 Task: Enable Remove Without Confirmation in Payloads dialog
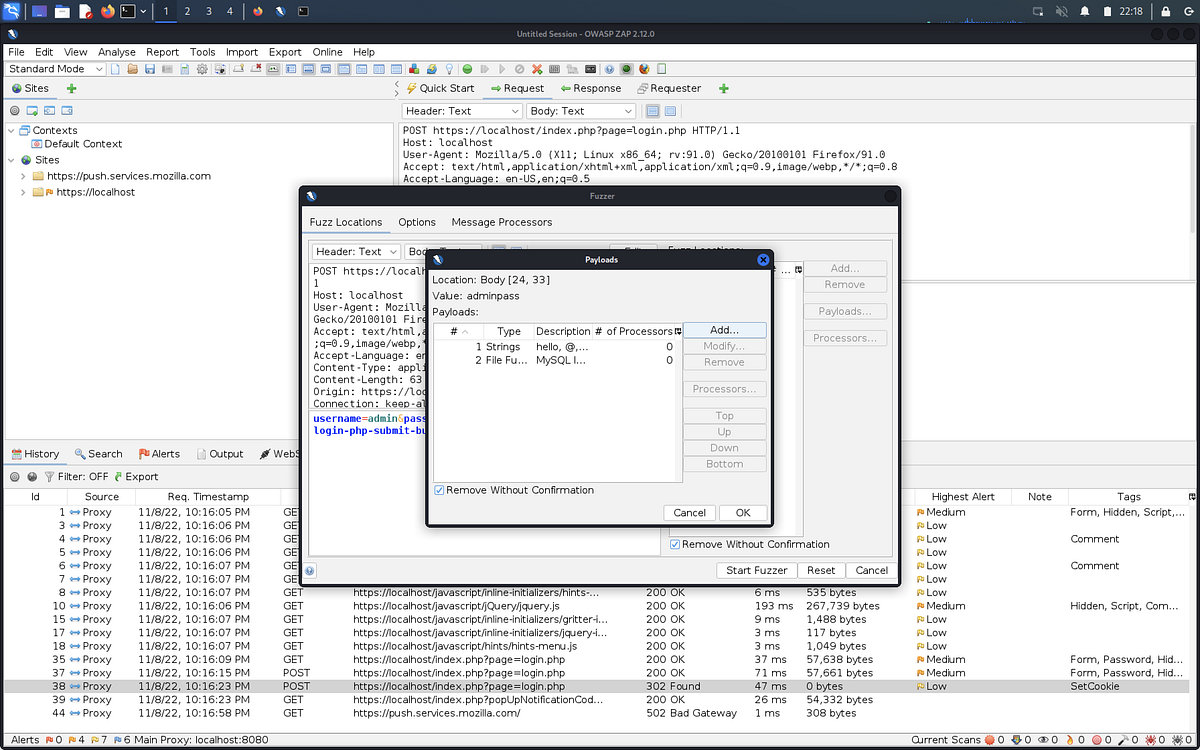[x=439, y=490]
